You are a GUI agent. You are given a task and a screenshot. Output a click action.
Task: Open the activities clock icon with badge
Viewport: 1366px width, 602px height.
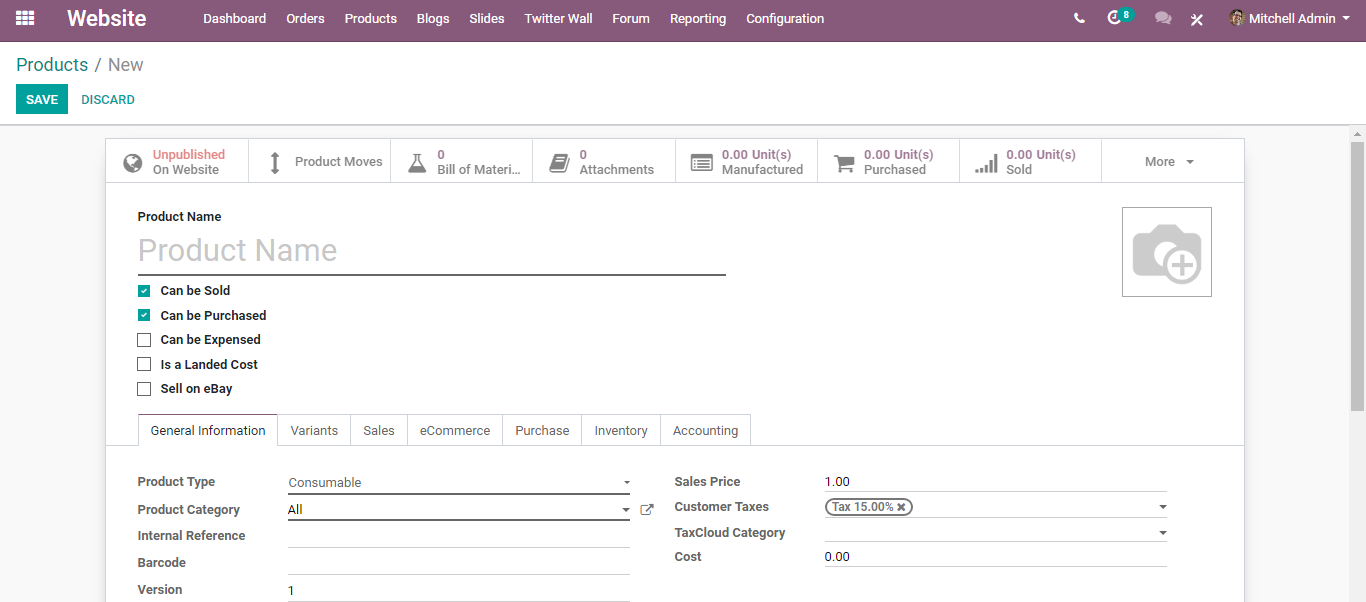pos(1115,18)
